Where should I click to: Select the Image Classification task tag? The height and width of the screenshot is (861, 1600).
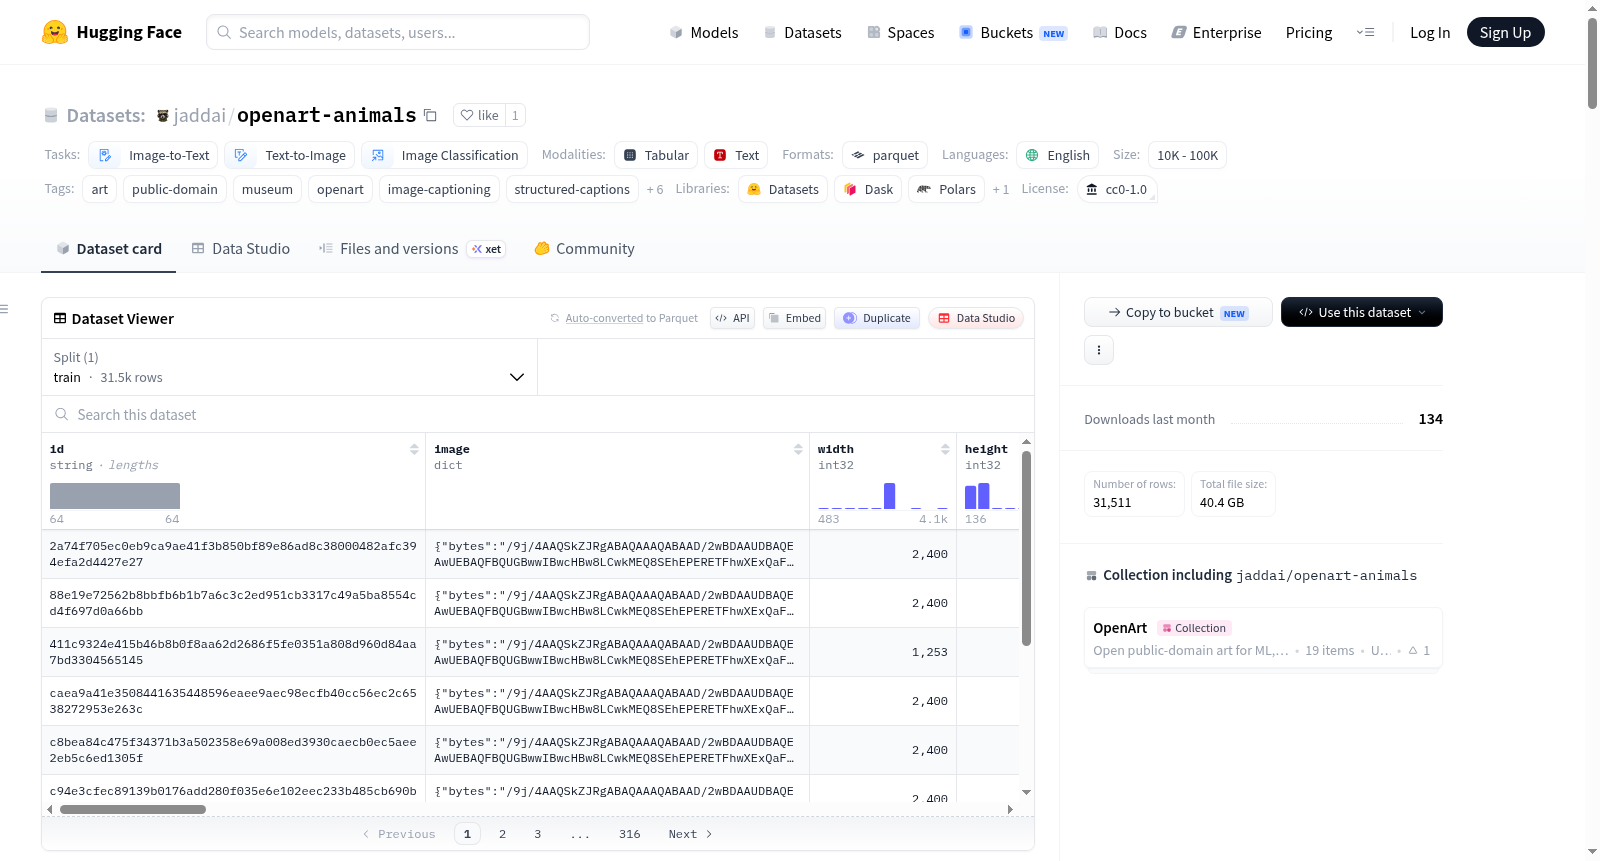point(444,155)
